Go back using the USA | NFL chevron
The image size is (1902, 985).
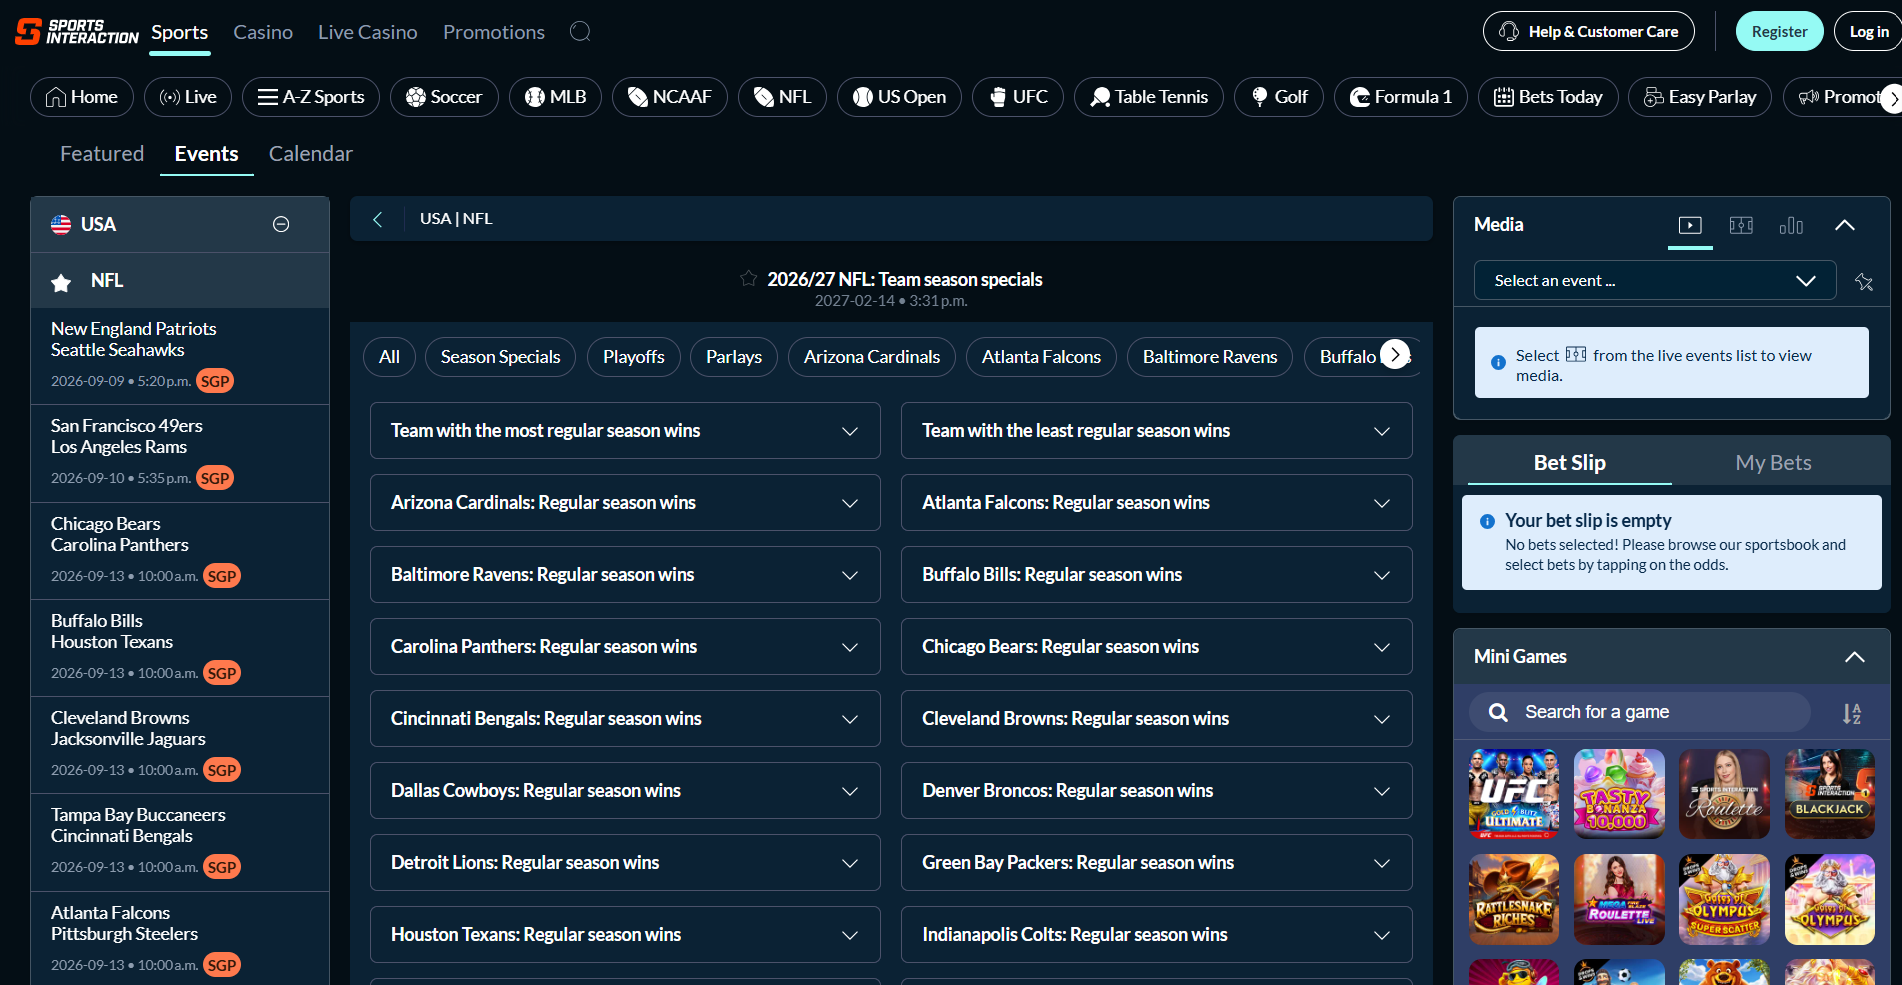378,219
